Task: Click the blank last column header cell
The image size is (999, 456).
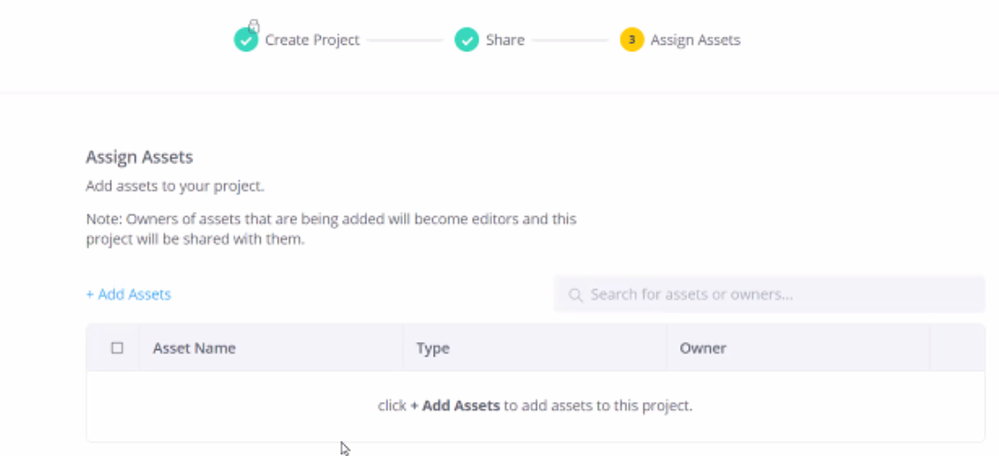Action: tap(957, 348)
